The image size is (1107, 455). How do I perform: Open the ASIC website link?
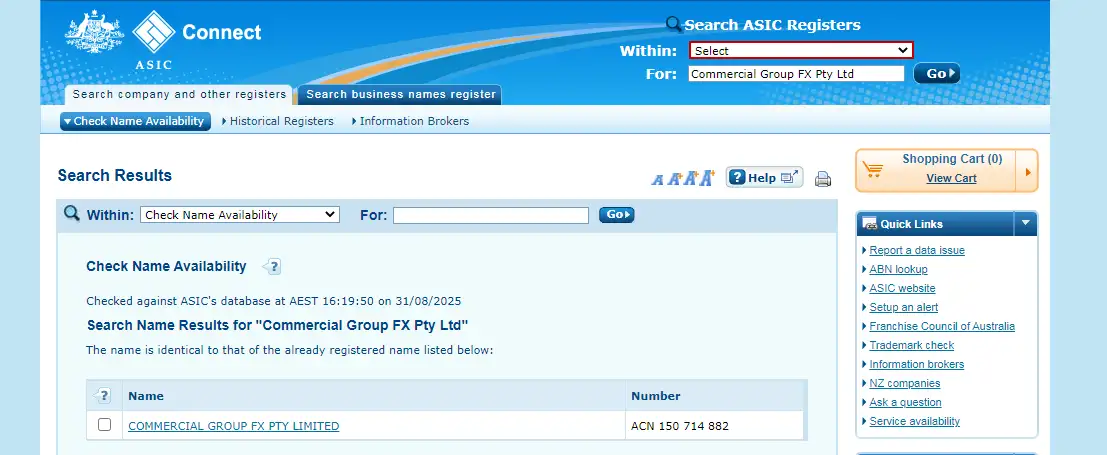point(902,288)
